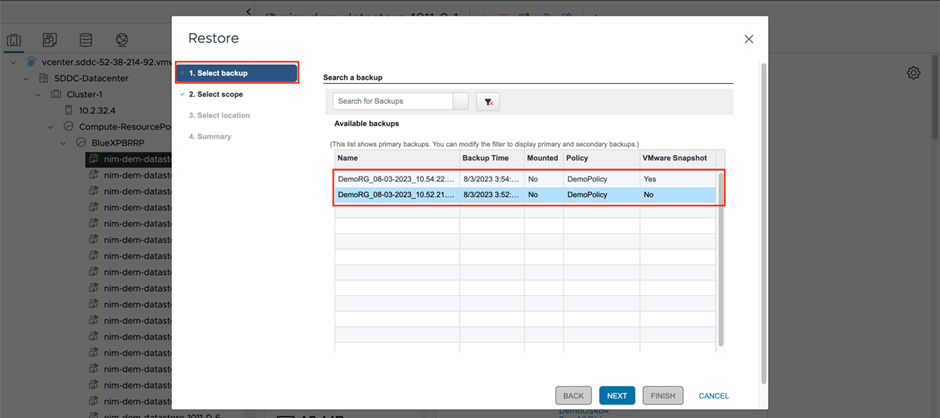Open the Networking inventory view icon
Viewport: 940px width, 418px height.
coord(122,40)
